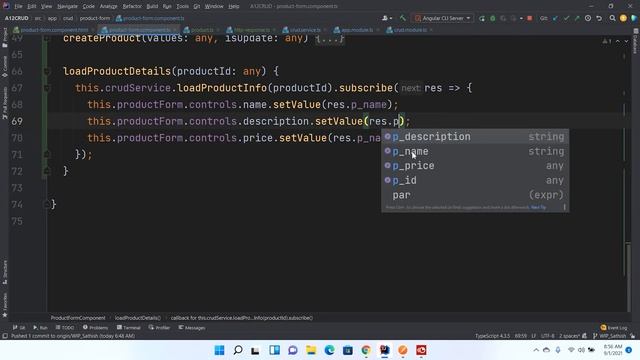Click the ProductFormComponent bottom breadcrumb
Image resolution: width=640 pixels, height=360 pixels.
78,318
